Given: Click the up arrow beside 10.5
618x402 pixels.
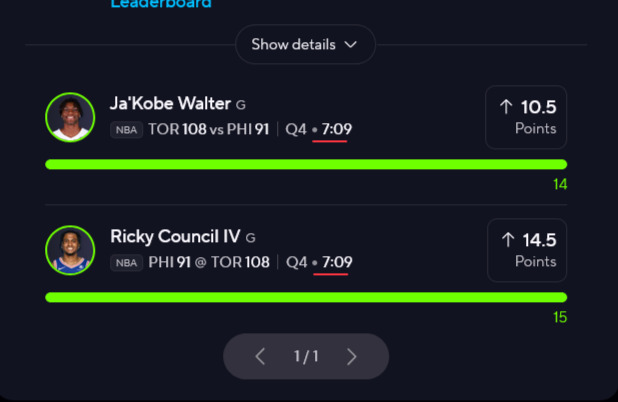Looking at the screenshot, I should [506, 107].
